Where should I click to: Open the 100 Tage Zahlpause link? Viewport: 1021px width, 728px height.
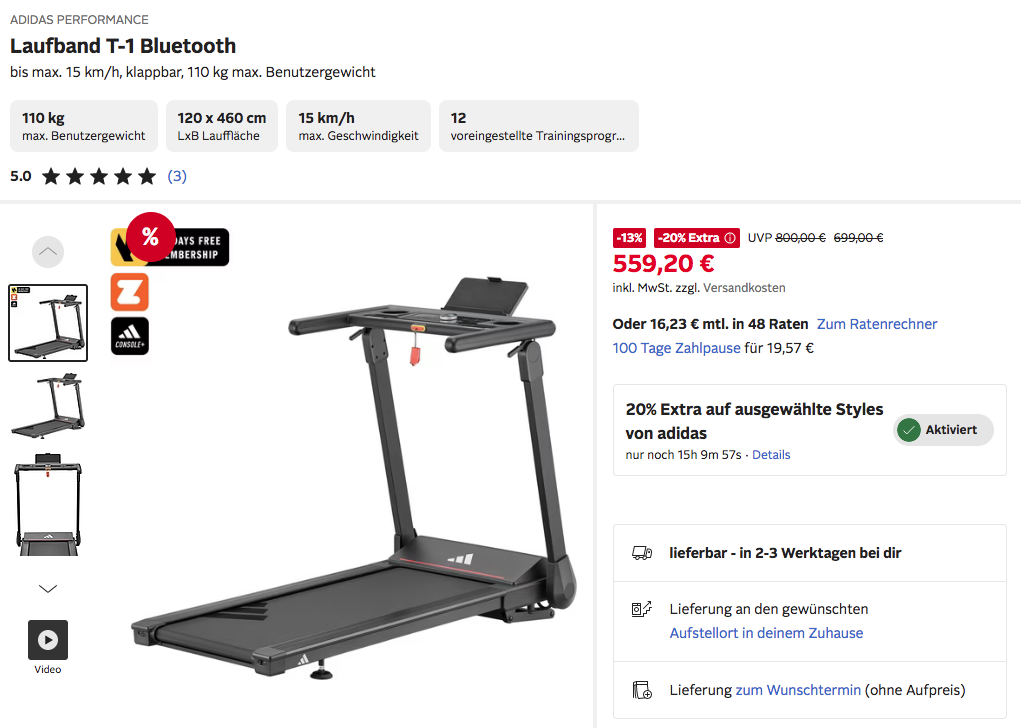[x=677, y=348]
